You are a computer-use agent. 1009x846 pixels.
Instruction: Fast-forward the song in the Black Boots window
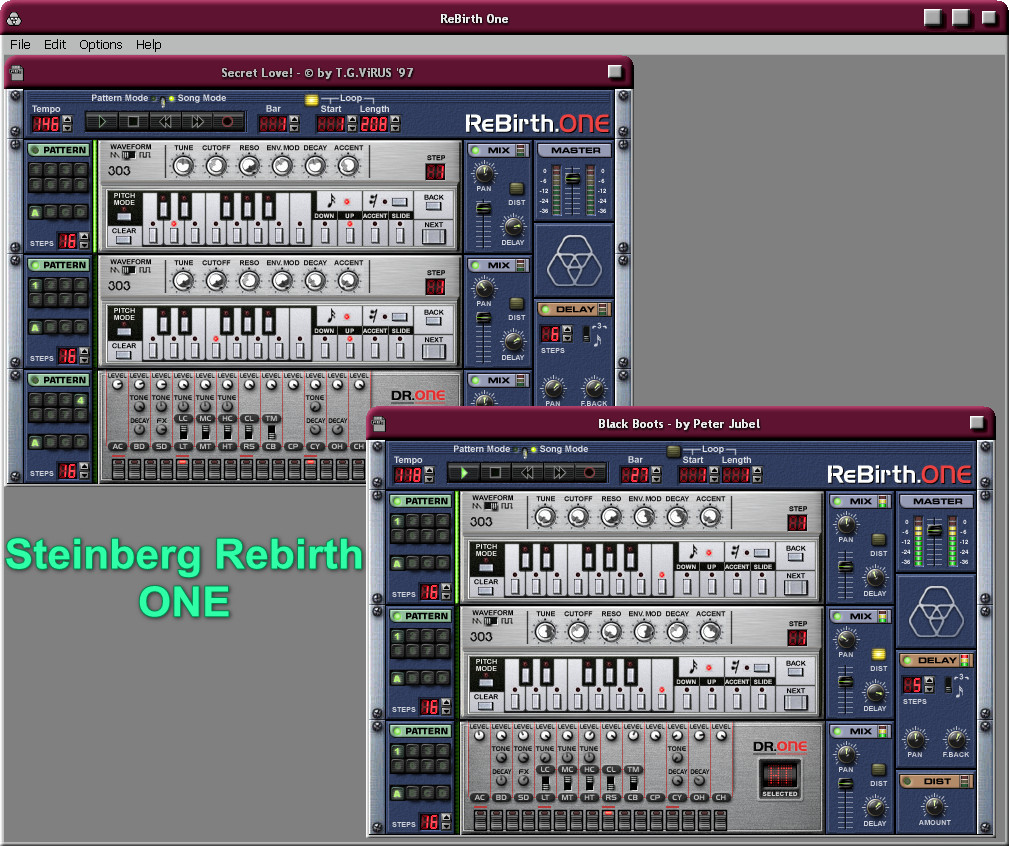pos(559,473)
